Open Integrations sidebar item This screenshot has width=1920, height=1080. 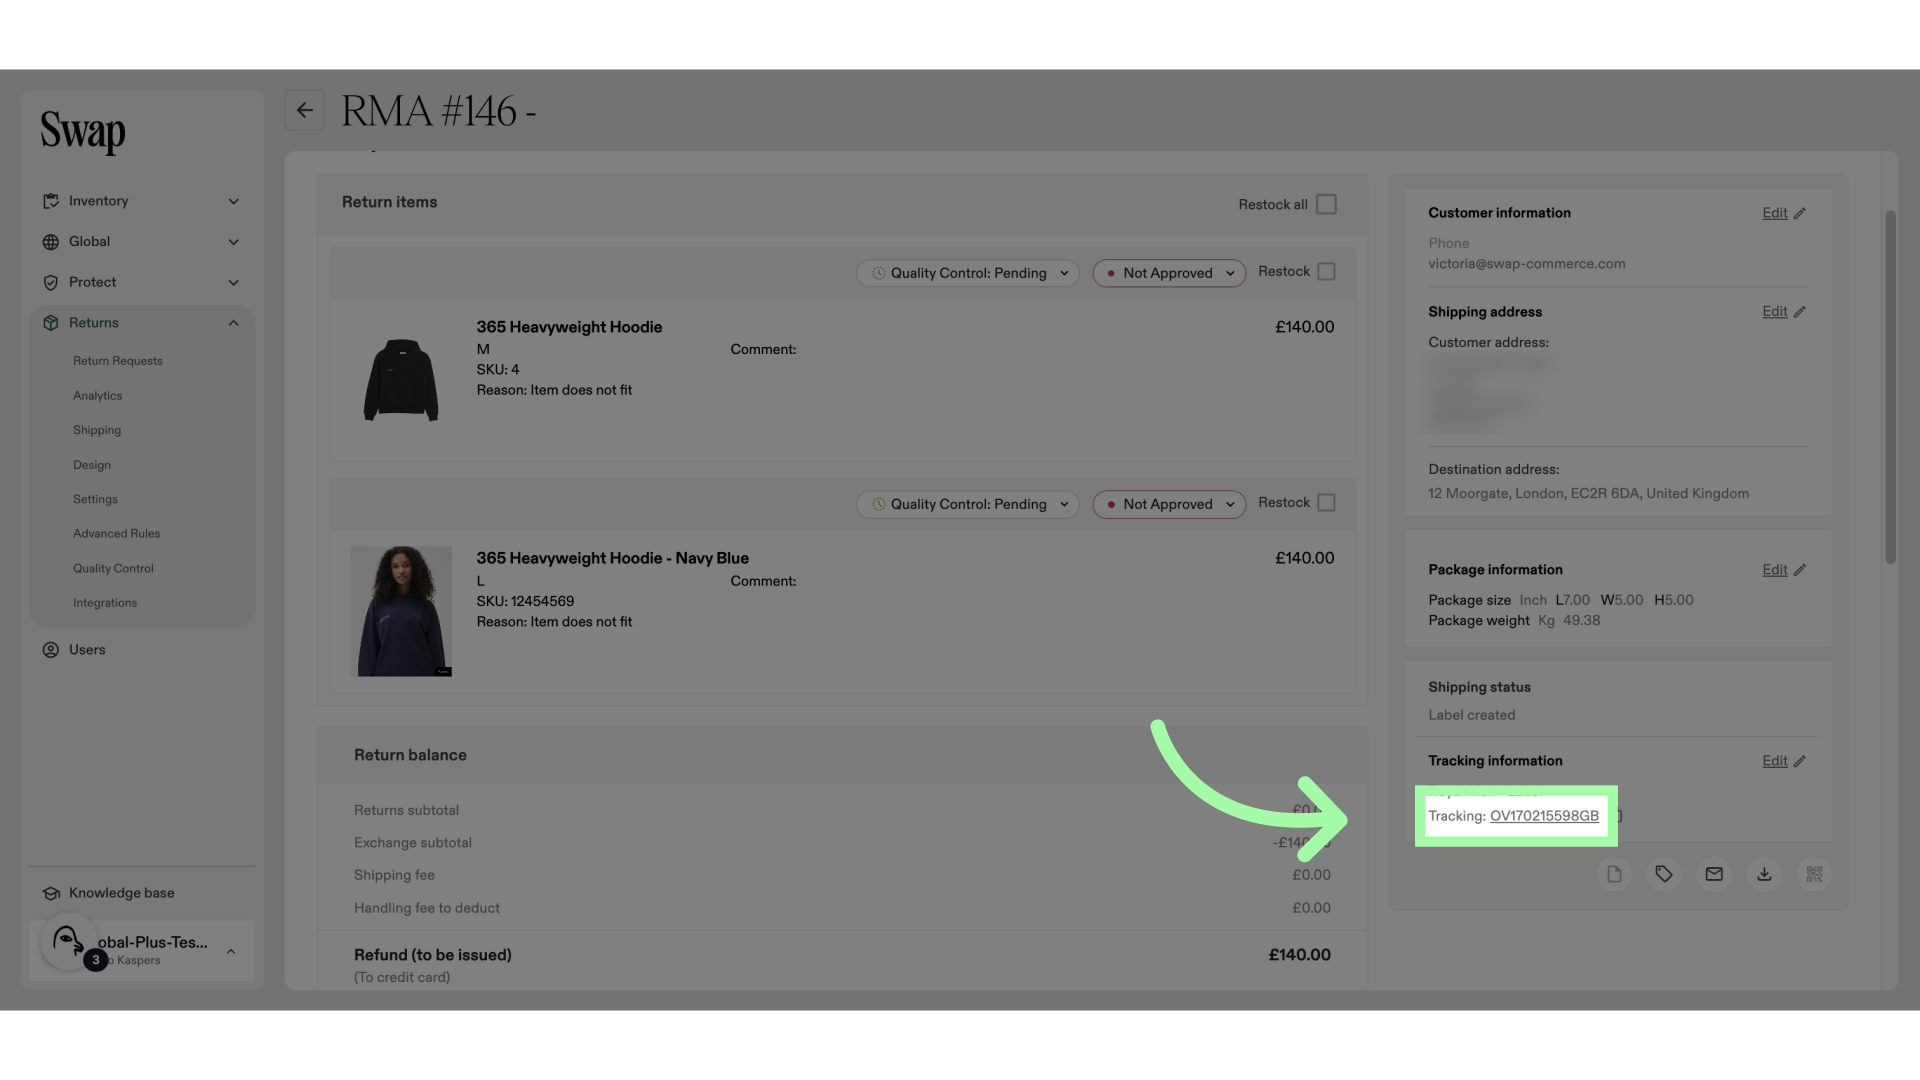click(x=105, y=603)
